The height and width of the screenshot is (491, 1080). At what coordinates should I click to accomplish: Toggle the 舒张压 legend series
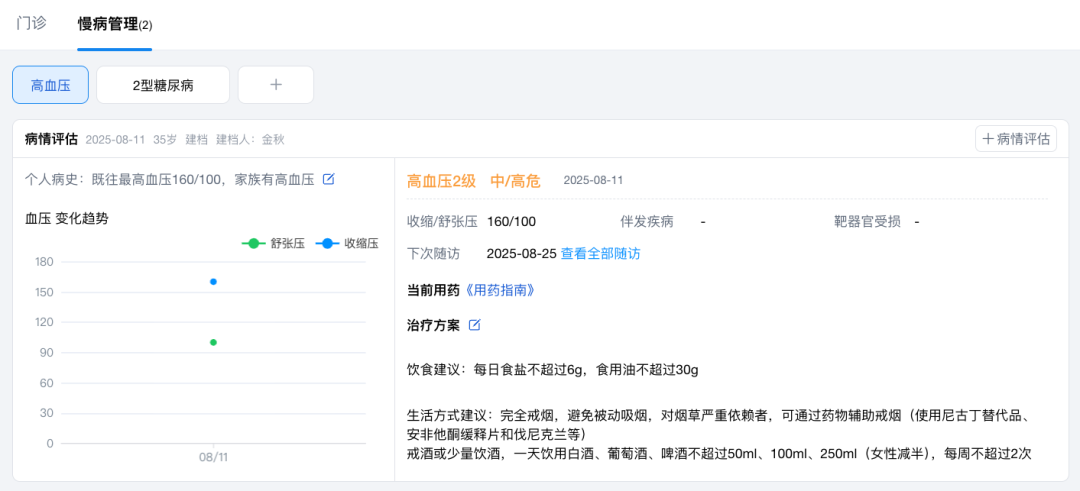(273, 244)
